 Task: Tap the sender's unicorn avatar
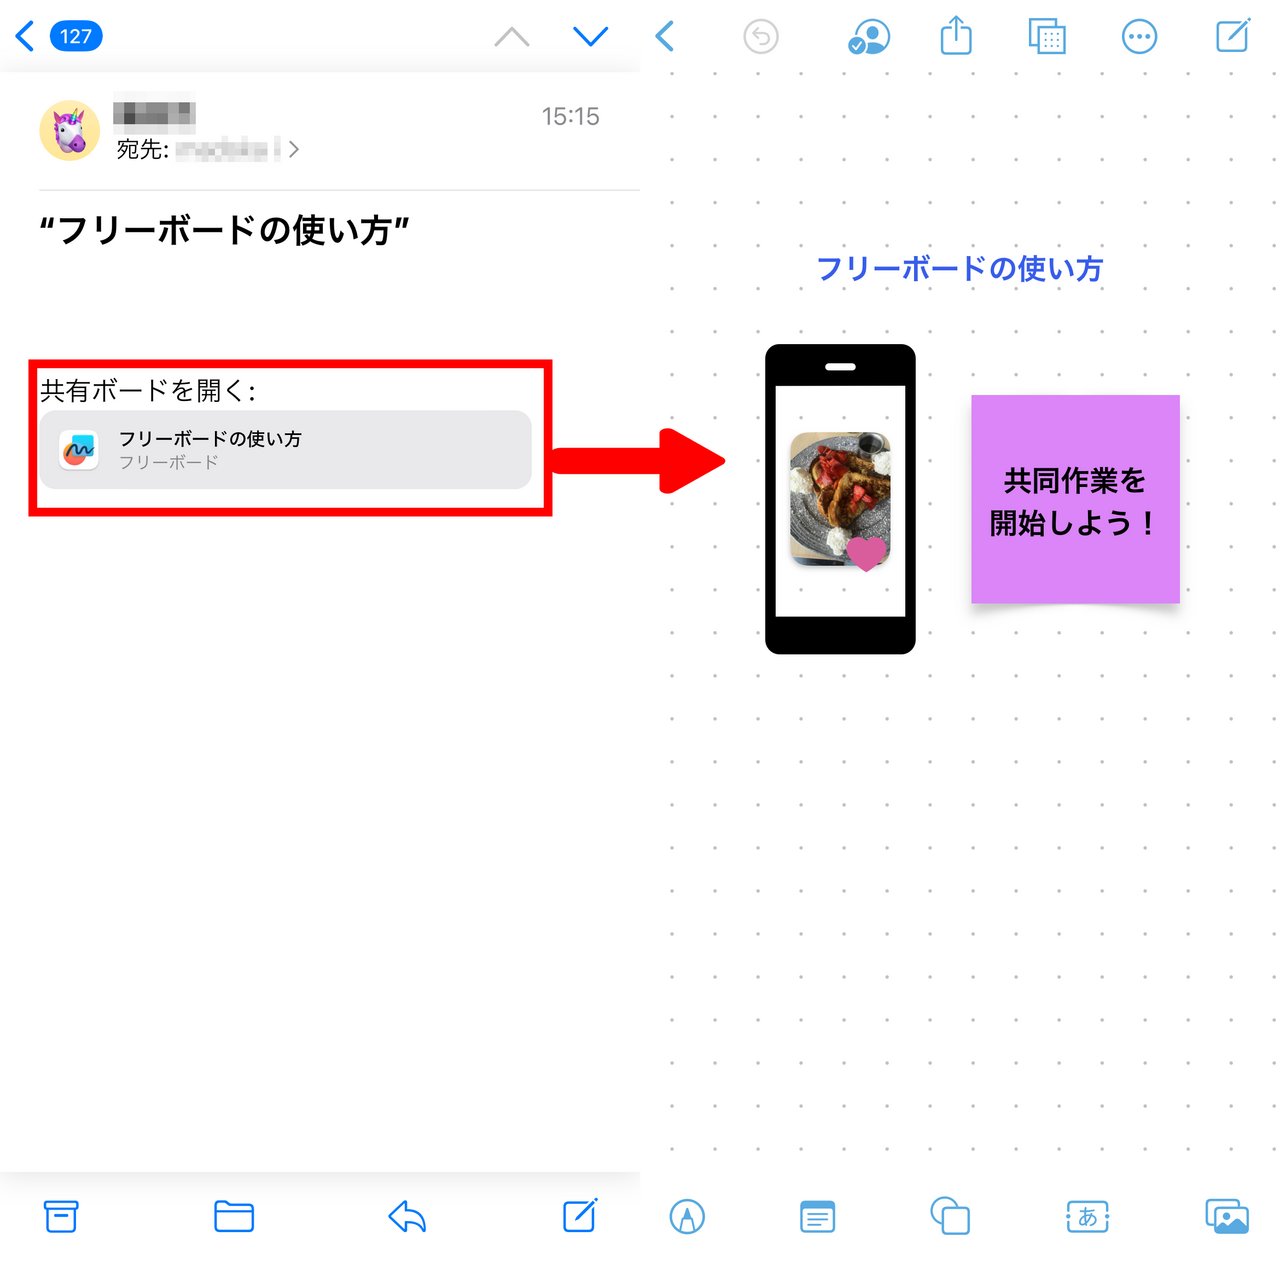pyautogui.click(x=69, y=131)
